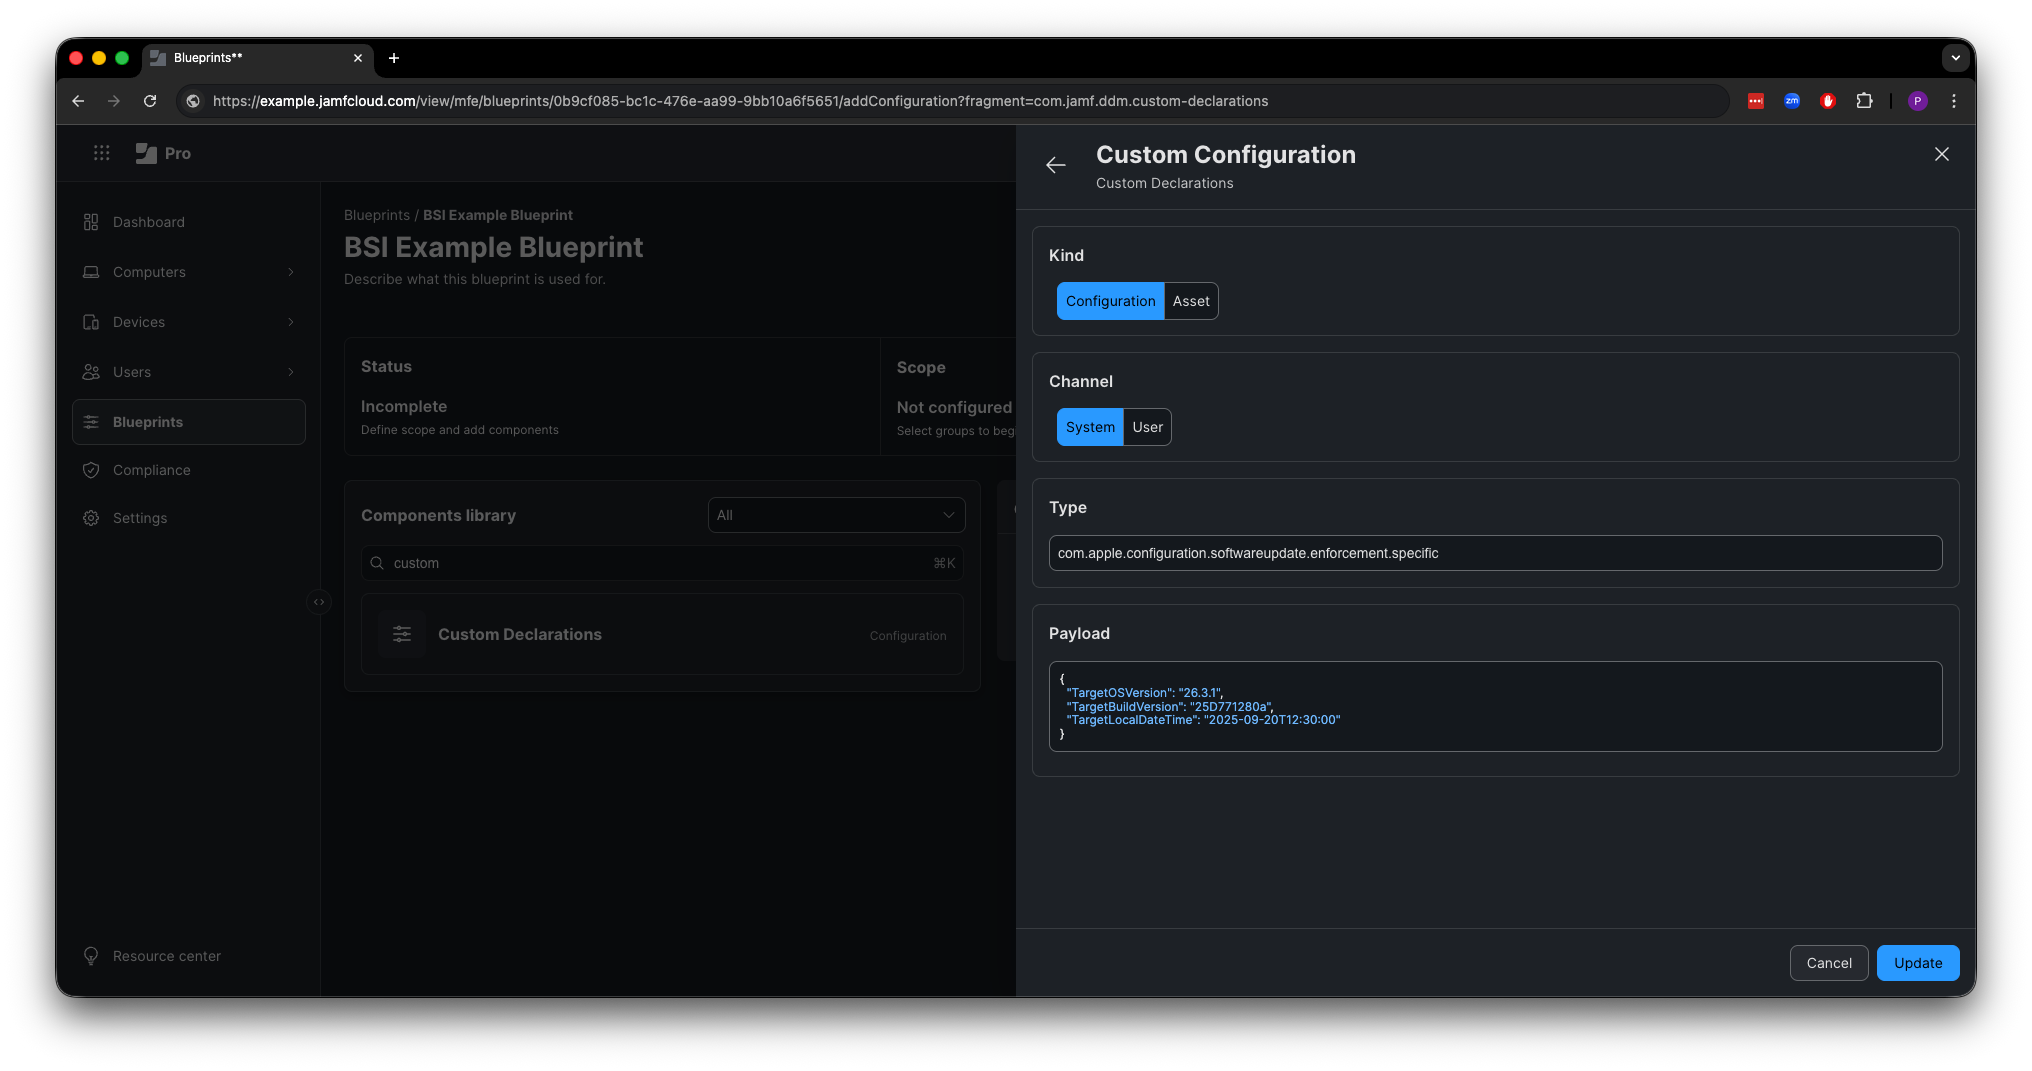Select the Computers sidebar icon

pos(91,272)
